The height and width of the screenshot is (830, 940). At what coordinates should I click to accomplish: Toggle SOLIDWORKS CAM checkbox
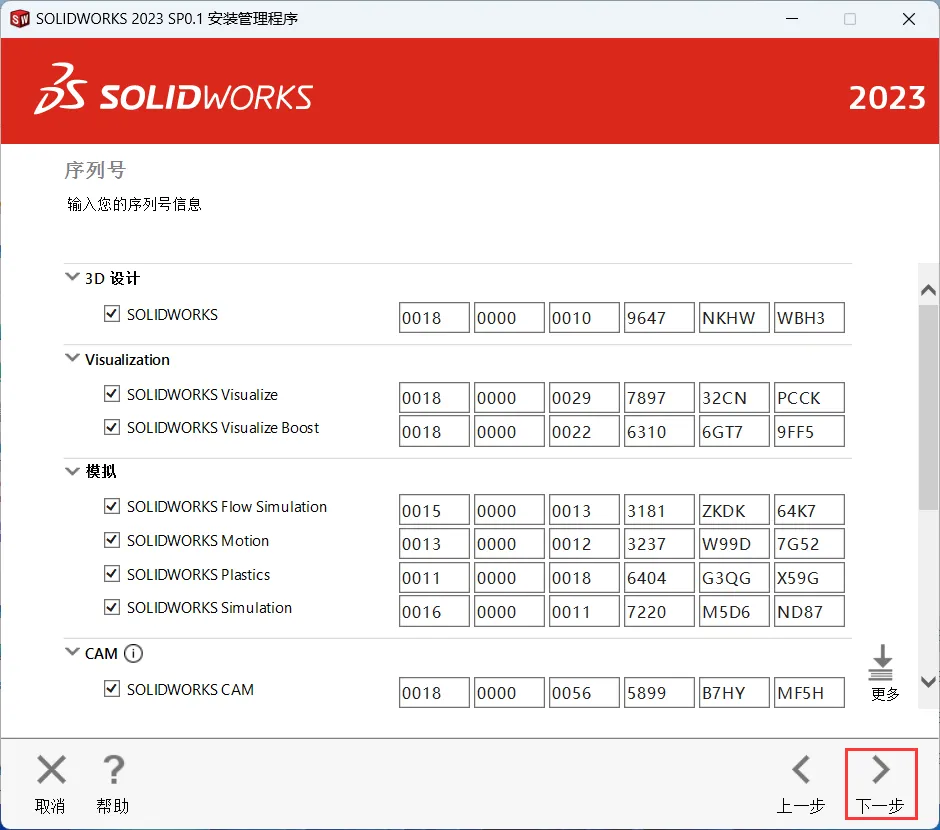click(x=112, y=689)
